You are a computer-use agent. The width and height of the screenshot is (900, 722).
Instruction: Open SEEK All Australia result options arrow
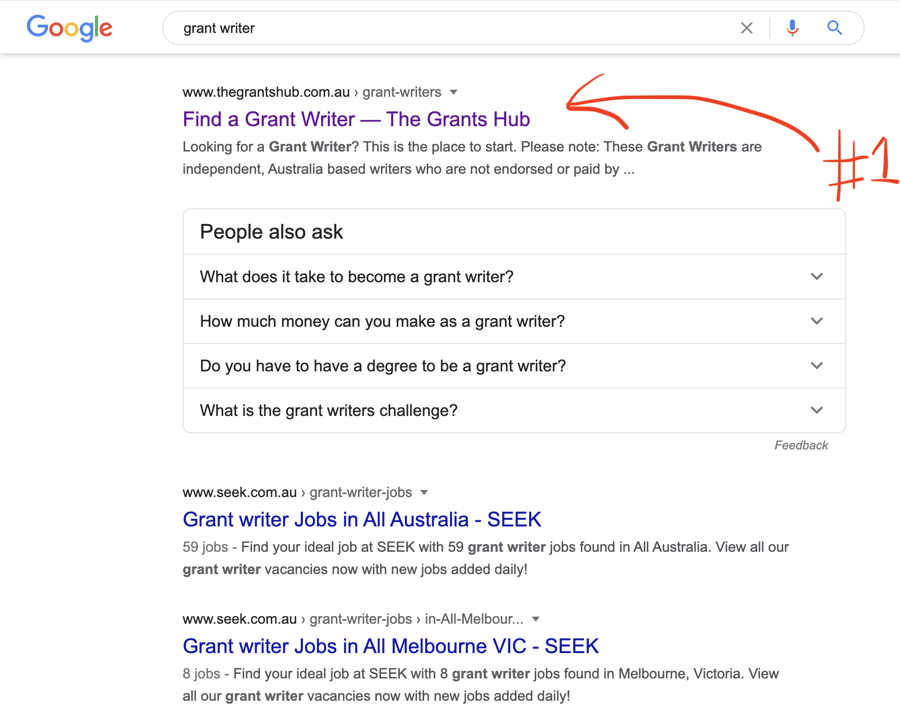(x=425, y=492)
